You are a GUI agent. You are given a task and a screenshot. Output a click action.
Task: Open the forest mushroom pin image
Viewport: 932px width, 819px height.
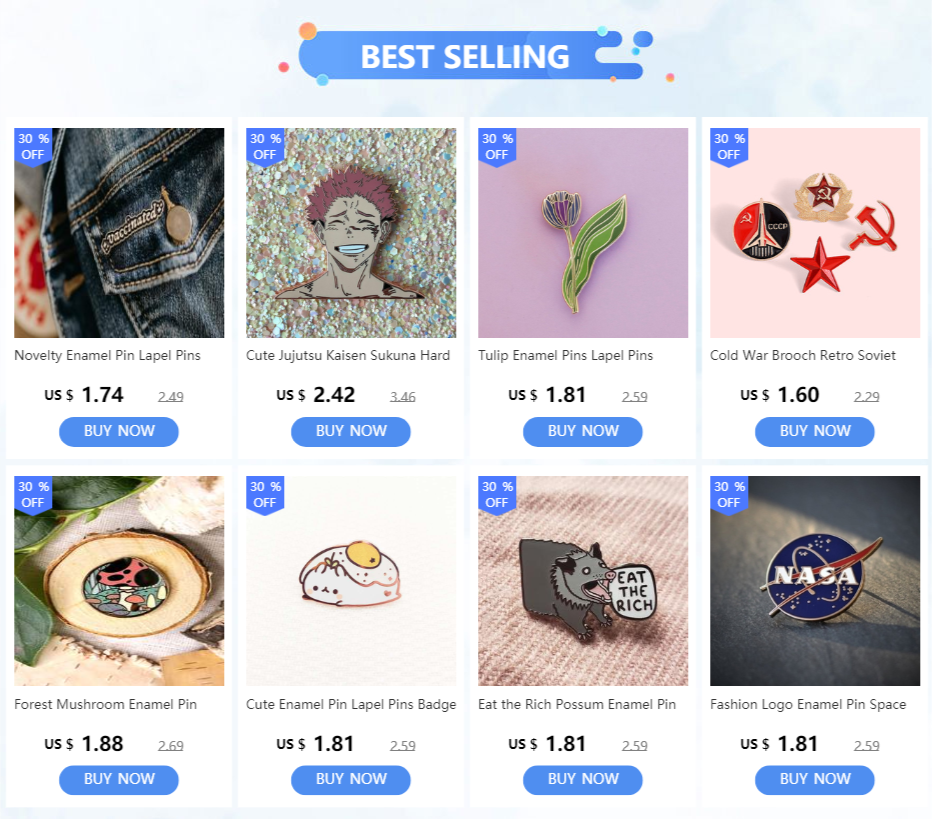point(119,581)
